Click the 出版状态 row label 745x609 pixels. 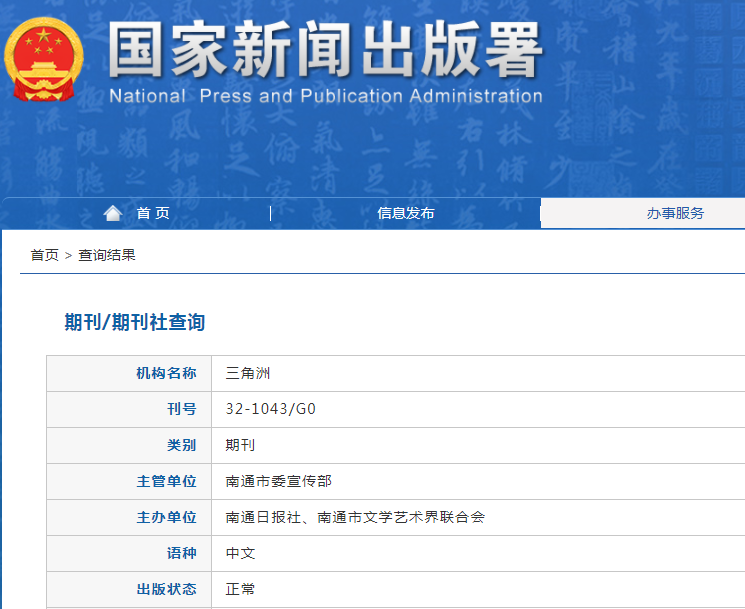pyautogui.click(x=166, y=589)
